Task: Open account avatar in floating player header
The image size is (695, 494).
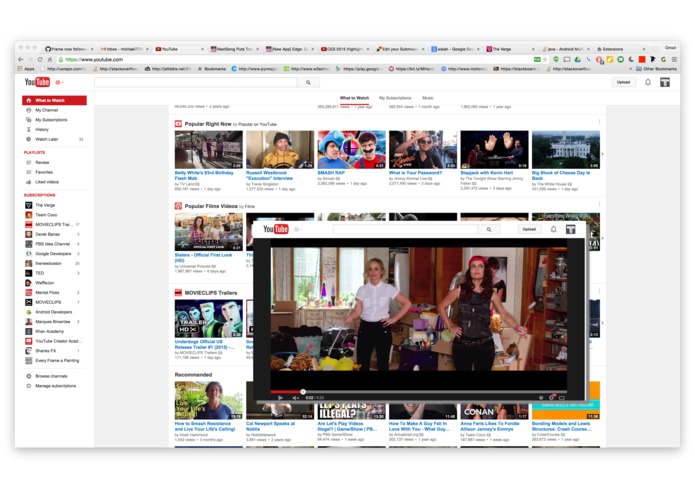Action: (570, 229)
